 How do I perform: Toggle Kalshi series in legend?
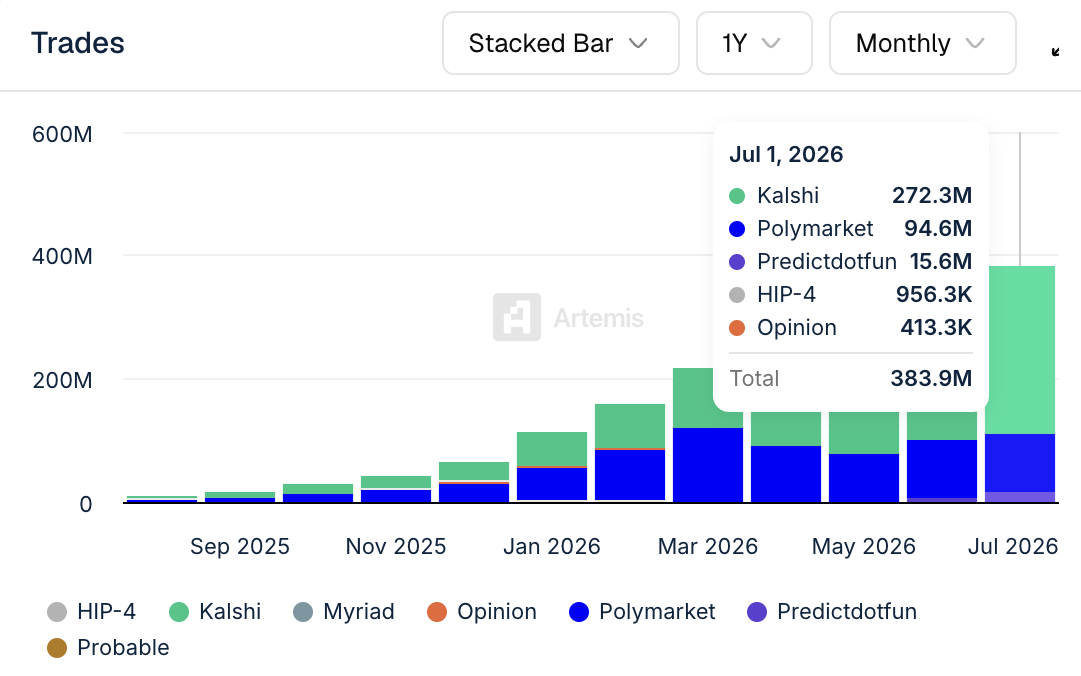[x=215, y=611]
